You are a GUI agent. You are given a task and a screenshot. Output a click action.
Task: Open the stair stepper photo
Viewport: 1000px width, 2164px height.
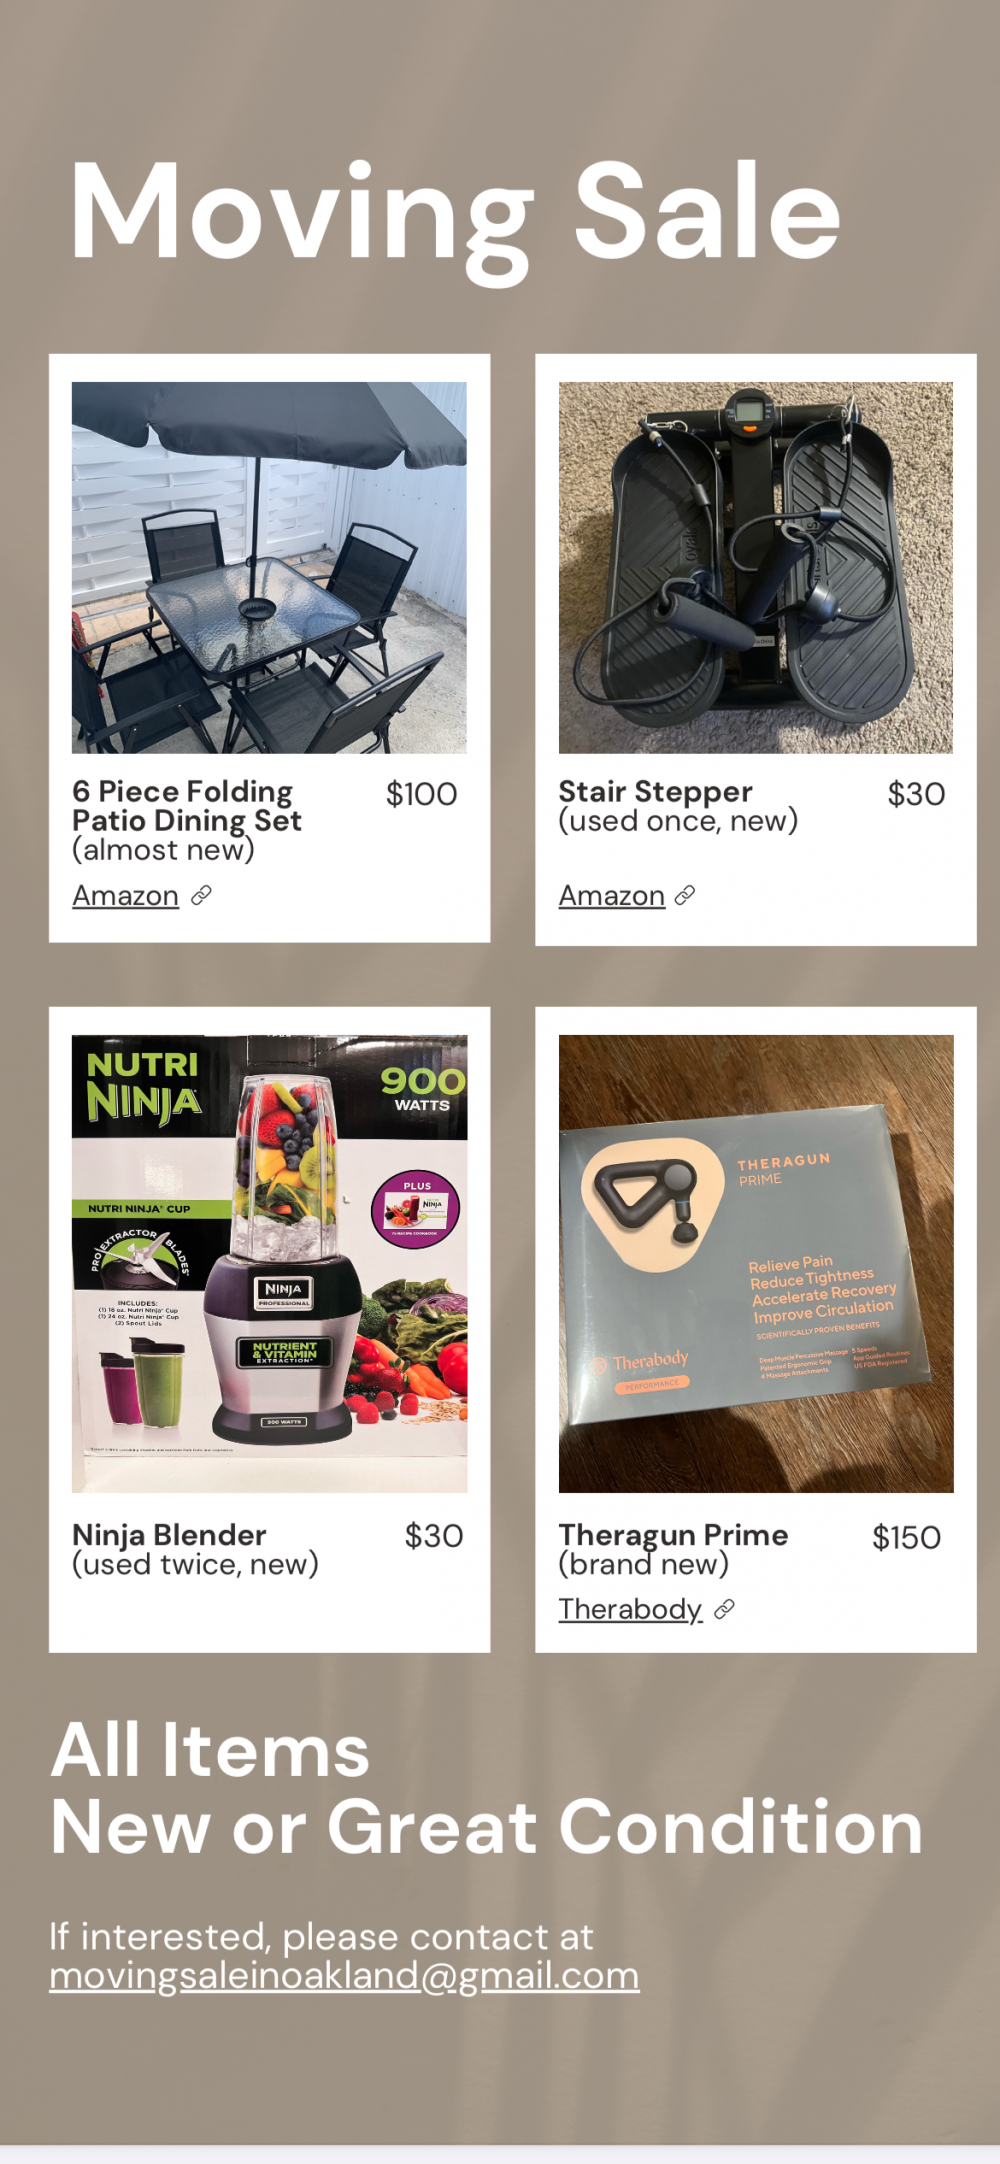pos(756,567)
